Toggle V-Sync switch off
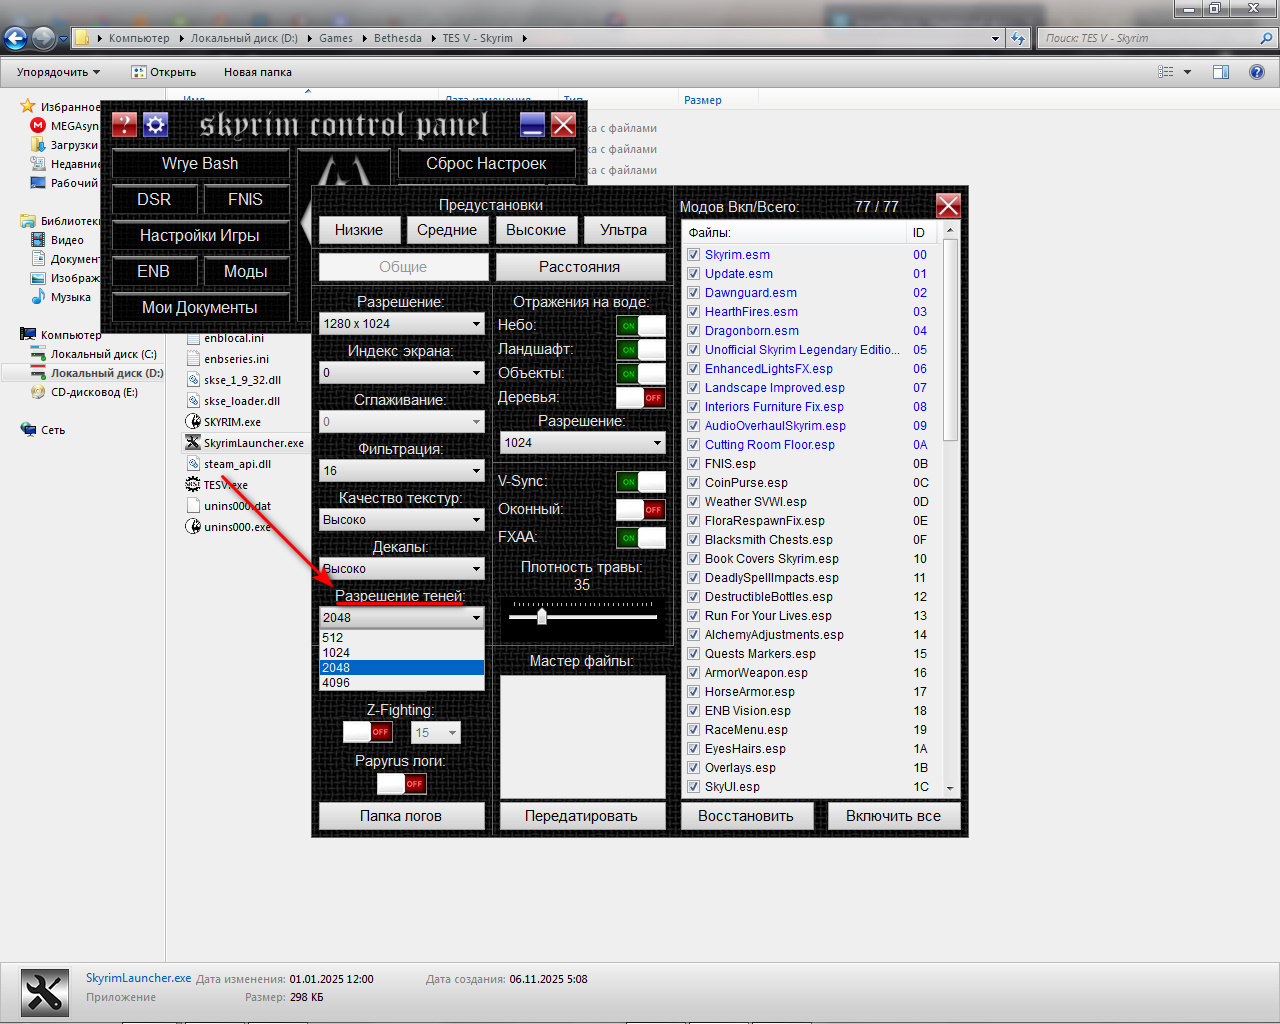1280x1024 pixels. pyautogui.click(x=640, y=482)
